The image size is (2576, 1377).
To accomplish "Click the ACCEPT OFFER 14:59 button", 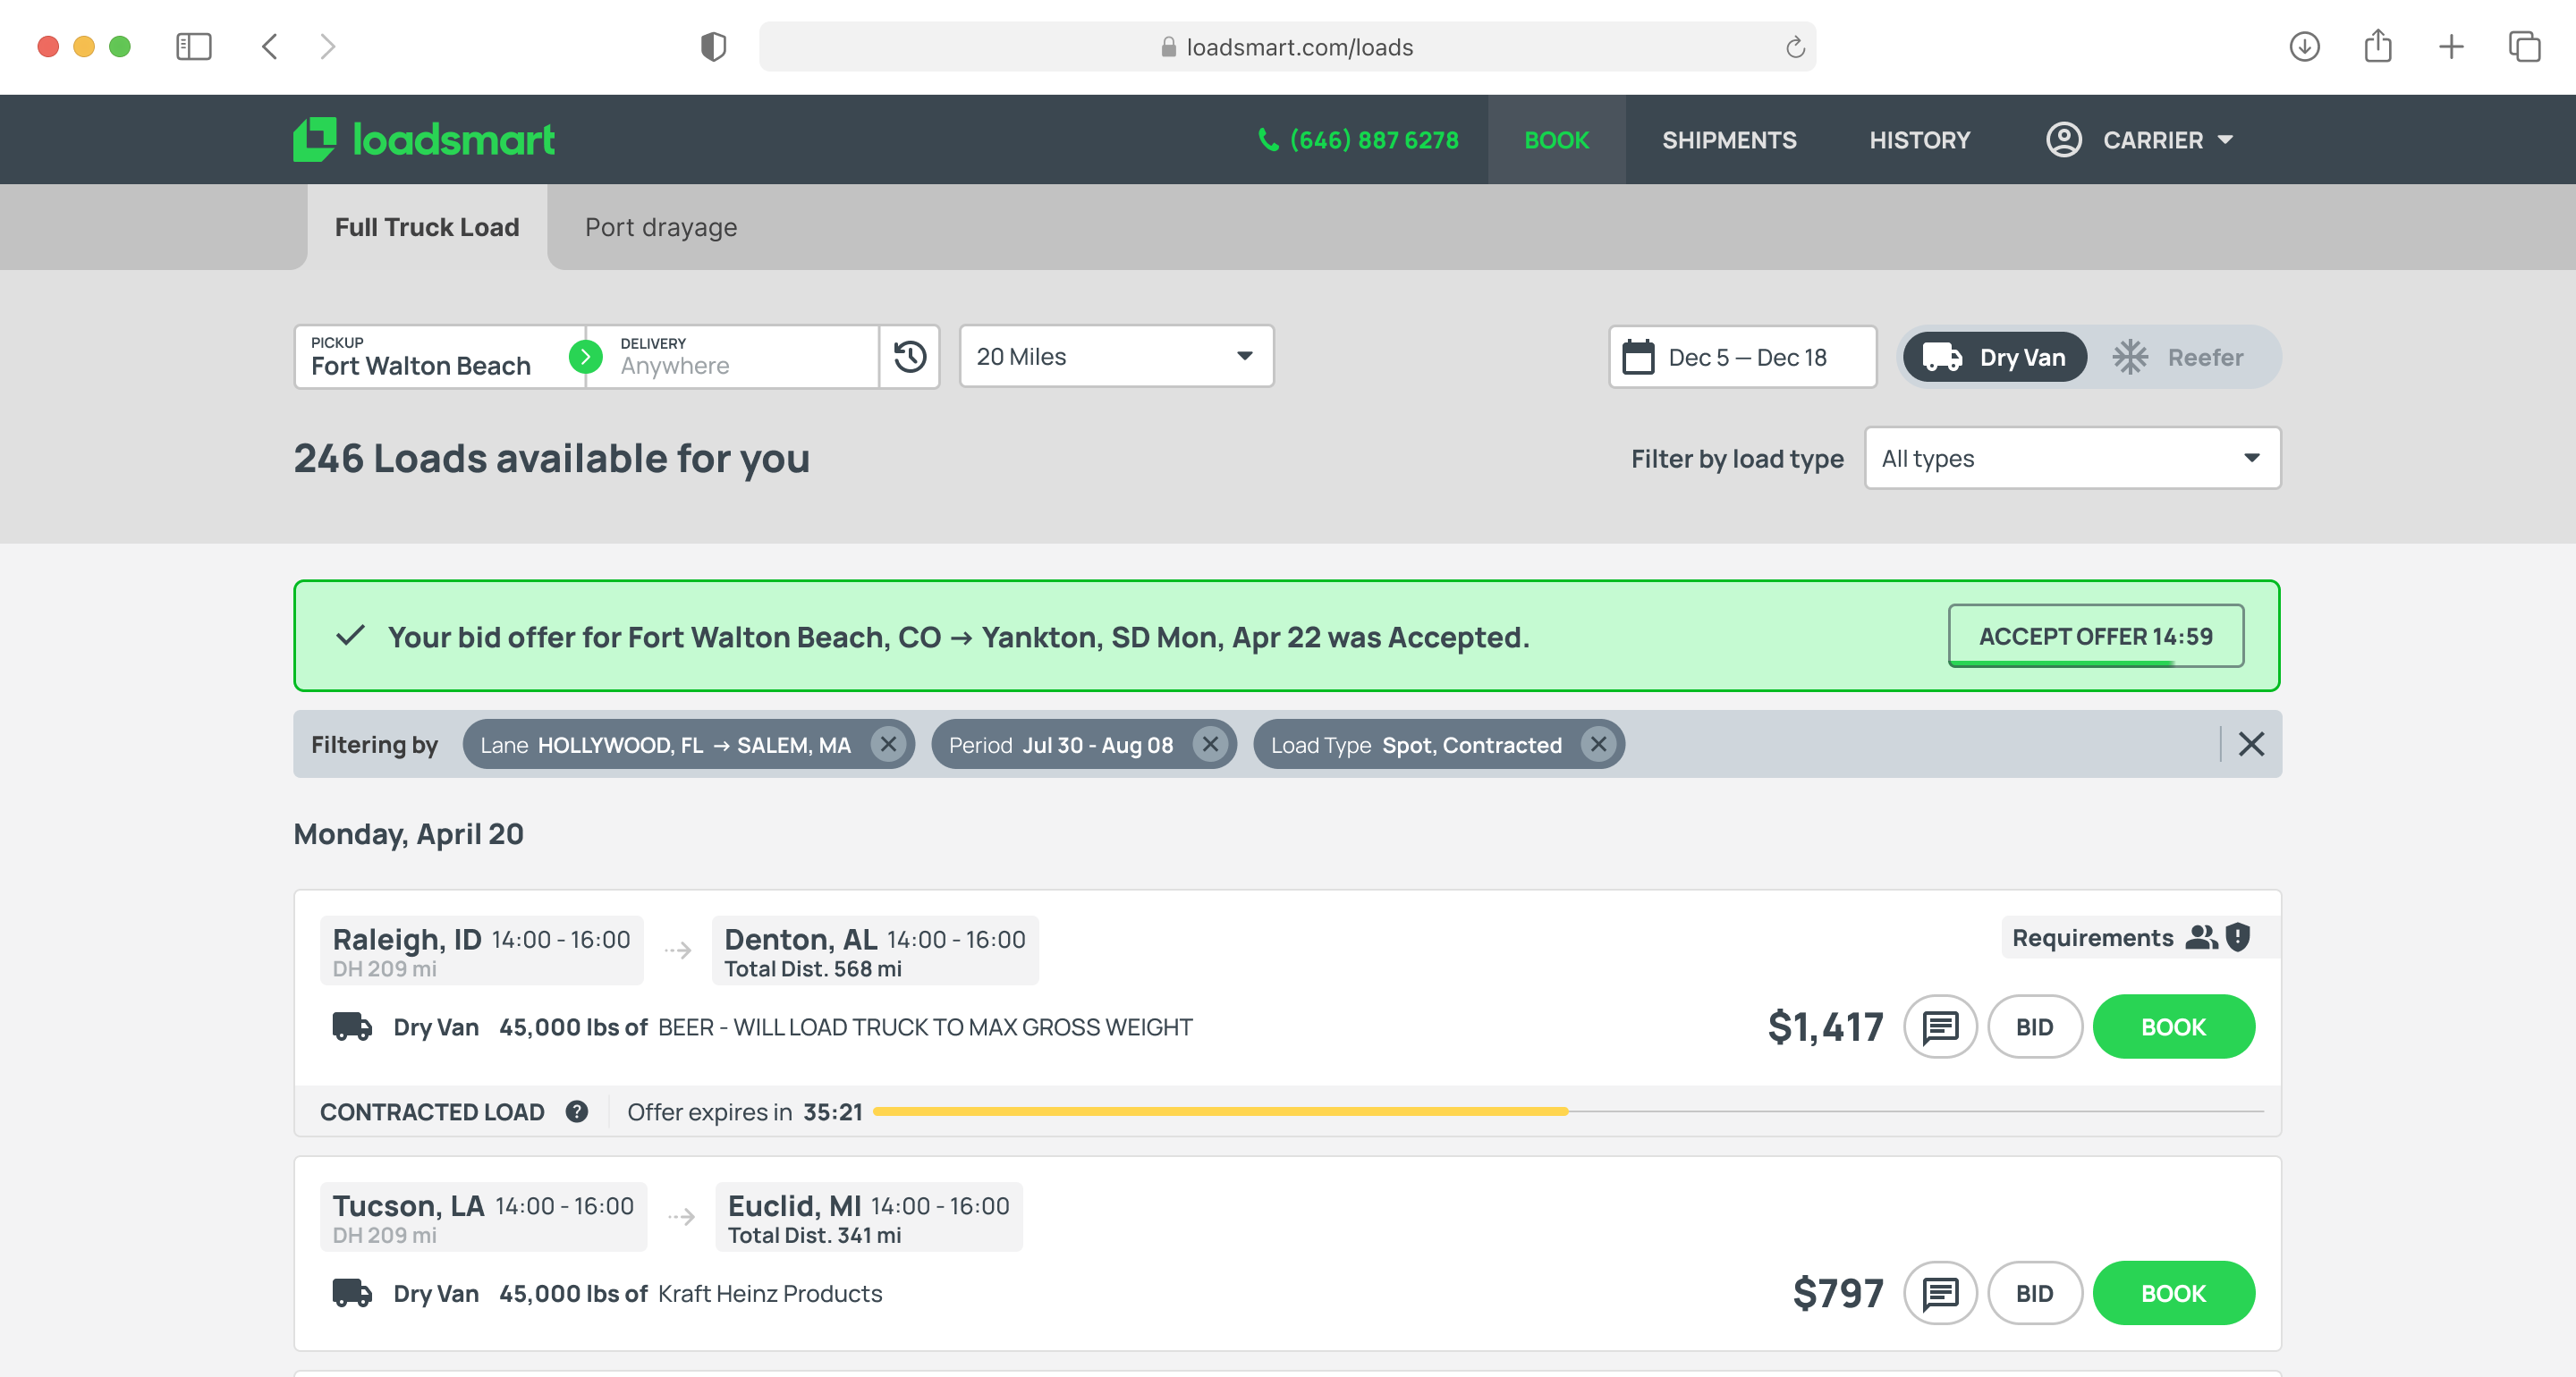I will [2095, 636].
